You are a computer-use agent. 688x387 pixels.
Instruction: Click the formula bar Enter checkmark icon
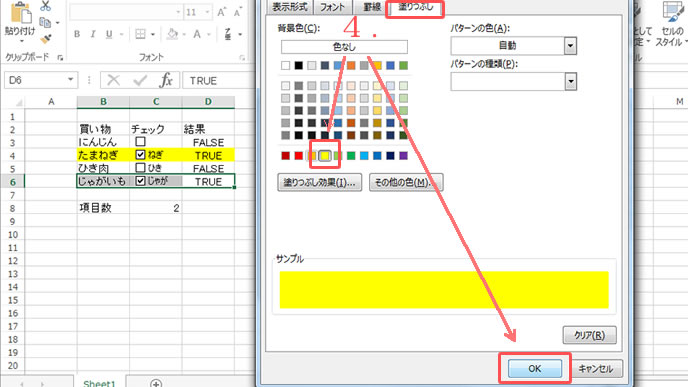coord(140,80)
